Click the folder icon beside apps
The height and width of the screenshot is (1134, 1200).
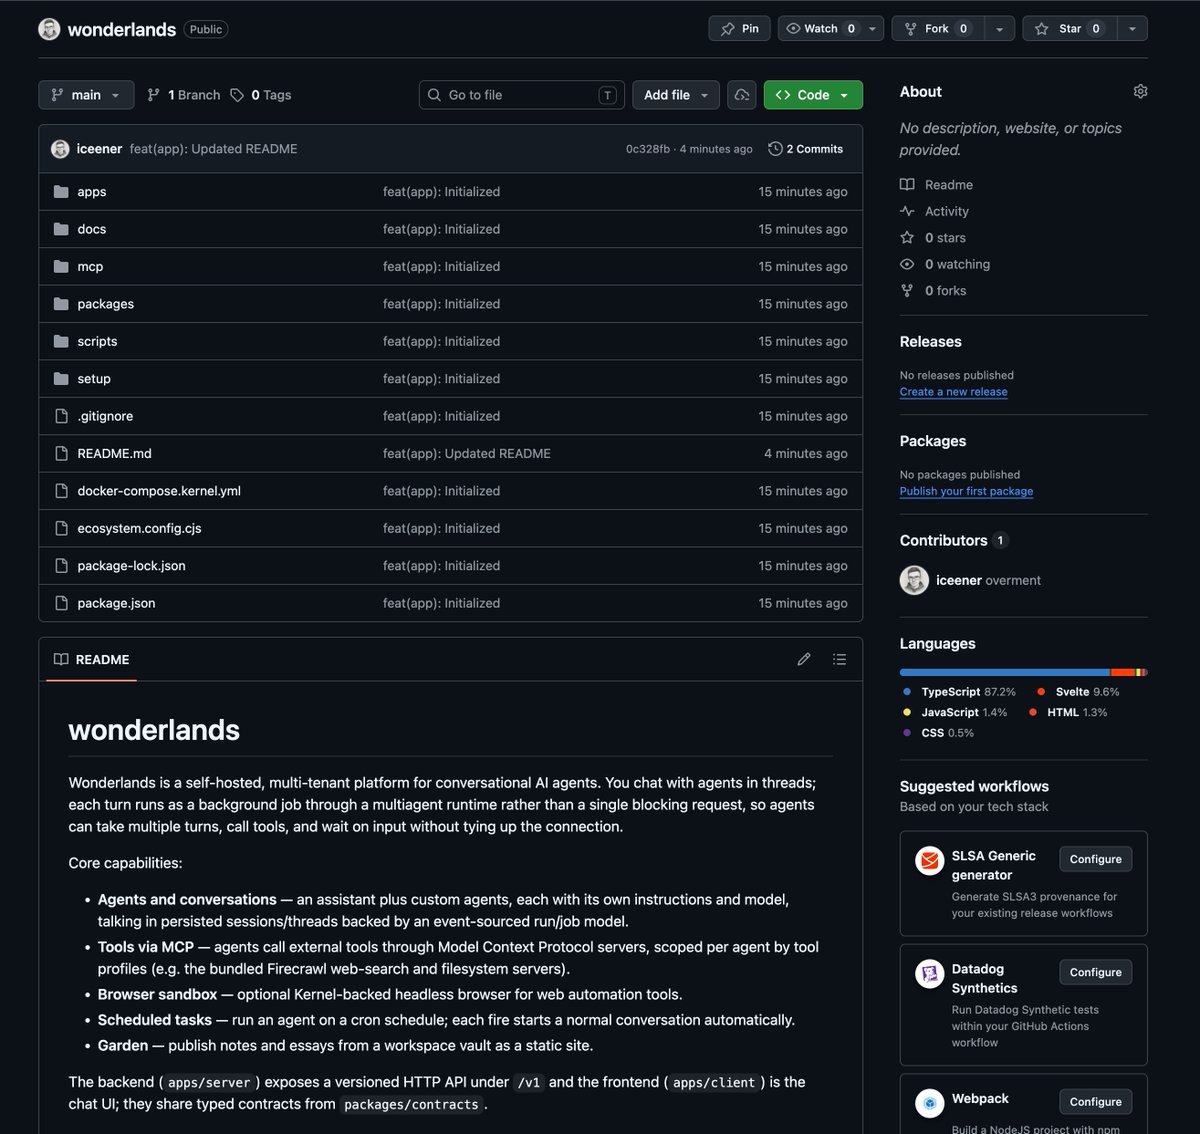tap(61, 192)
